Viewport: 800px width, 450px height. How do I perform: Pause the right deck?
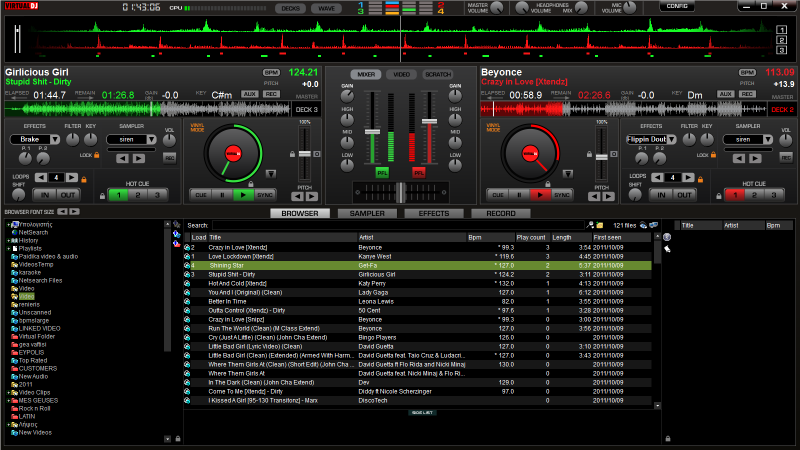tap(519, 195)
